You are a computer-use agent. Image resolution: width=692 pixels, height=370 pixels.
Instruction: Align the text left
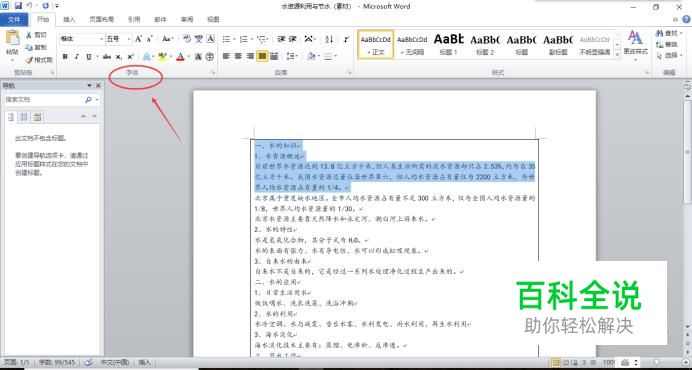click(227, 57)
